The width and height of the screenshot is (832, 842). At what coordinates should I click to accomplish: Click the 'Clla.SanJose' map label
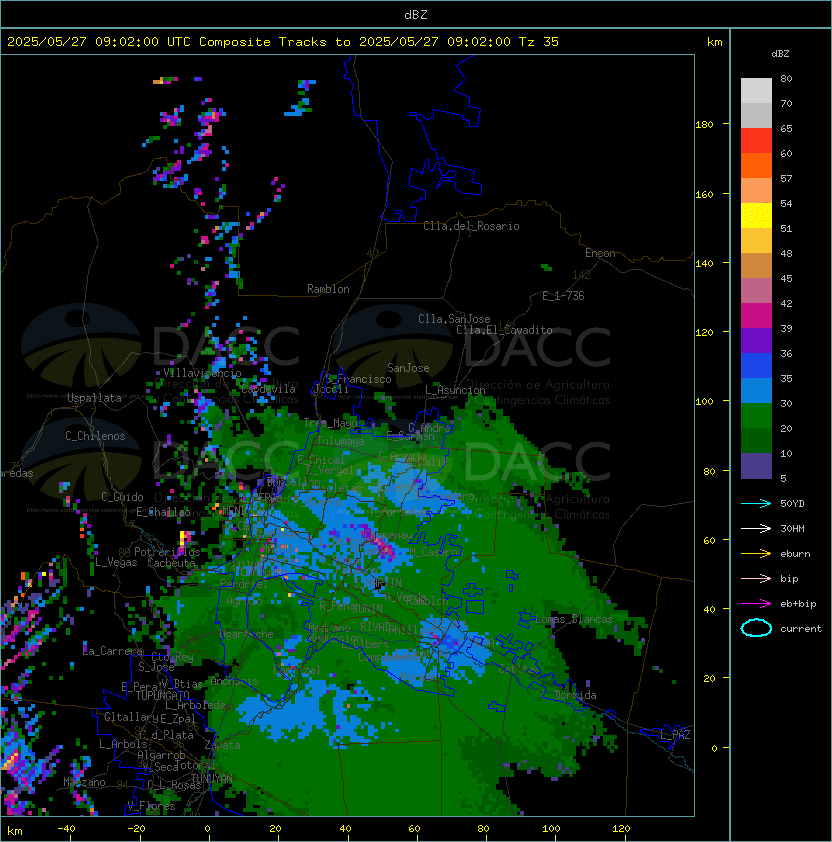(x=454, y=319)
